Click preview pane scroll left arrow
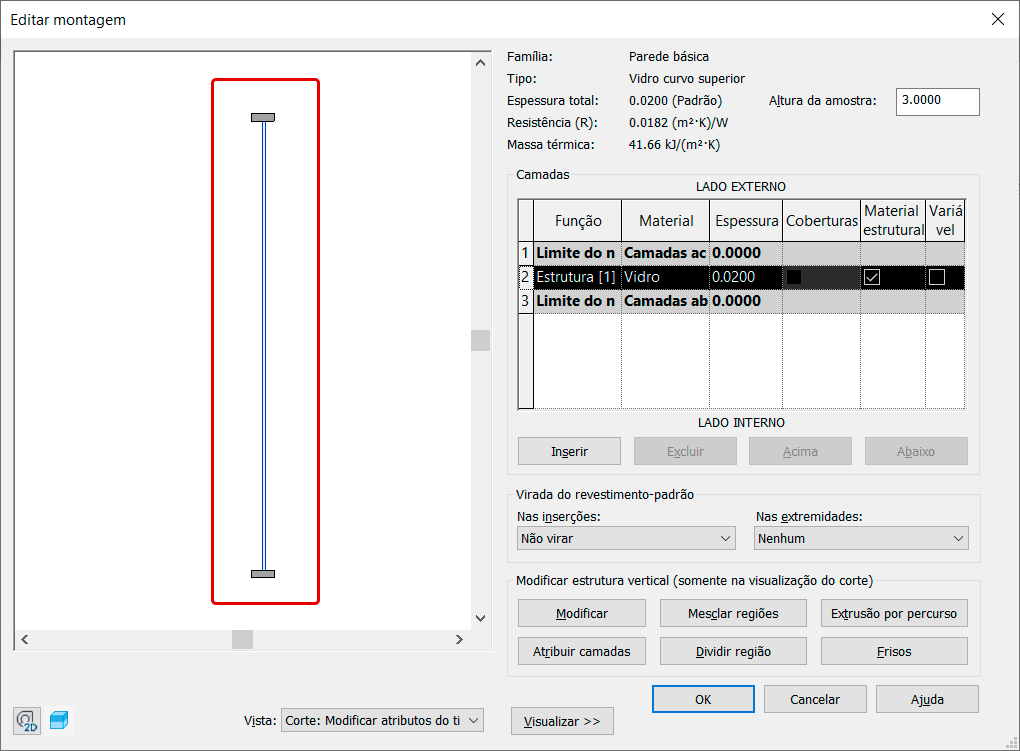Screen dimensions: 1020x751 (x=26, y=639)
